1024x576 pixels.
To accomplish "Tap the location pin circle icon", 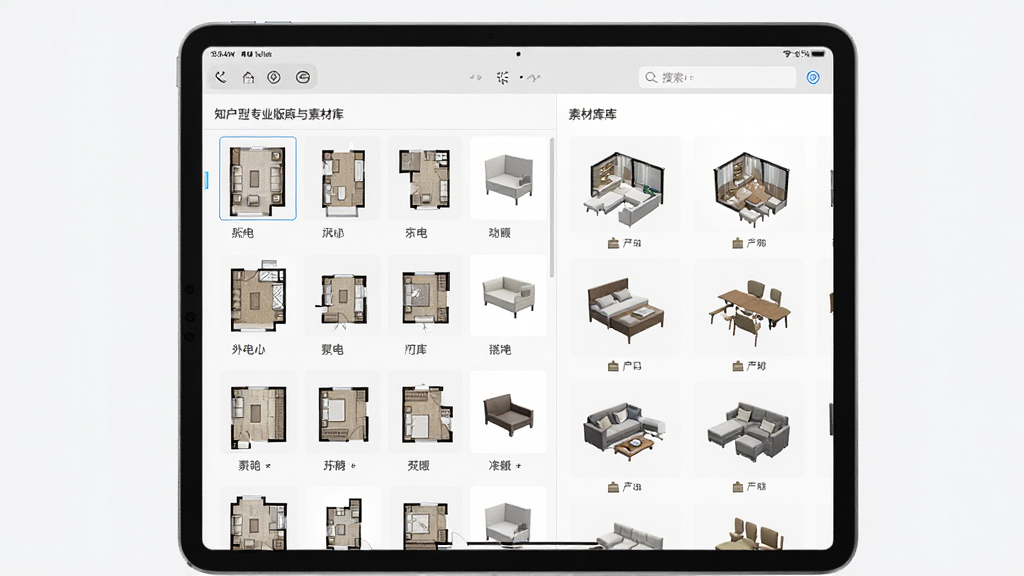I will tap(274, 77).
